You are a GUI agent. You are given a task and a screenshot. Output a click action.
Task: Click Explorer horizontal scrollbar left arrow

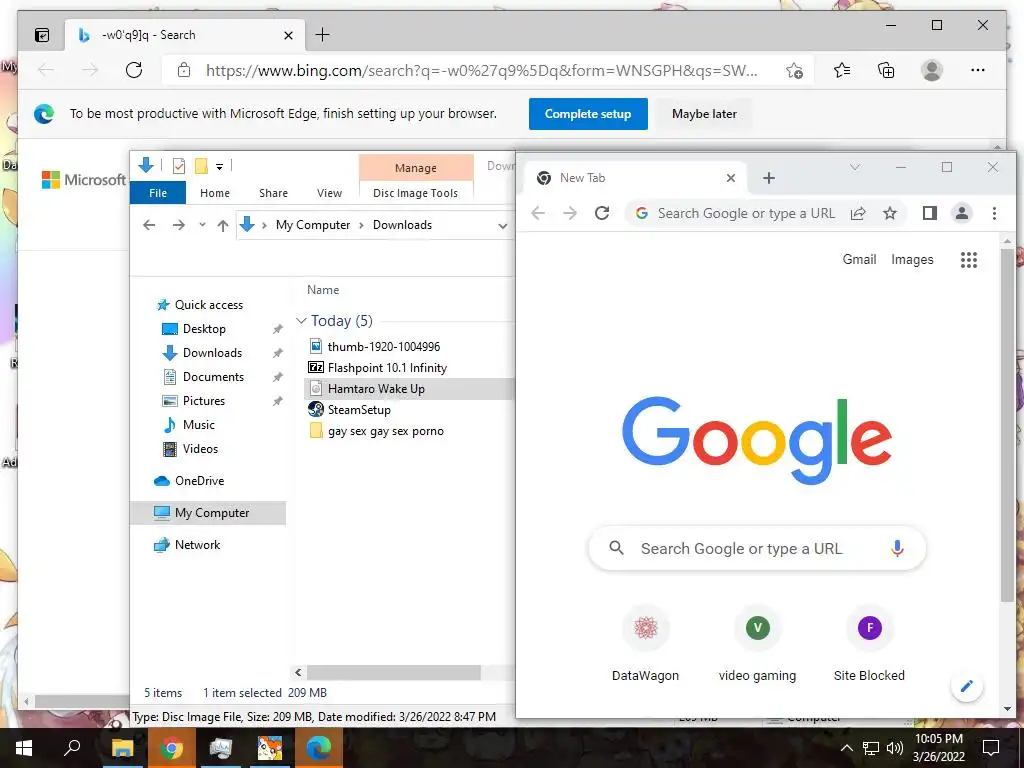coord(298,672)
